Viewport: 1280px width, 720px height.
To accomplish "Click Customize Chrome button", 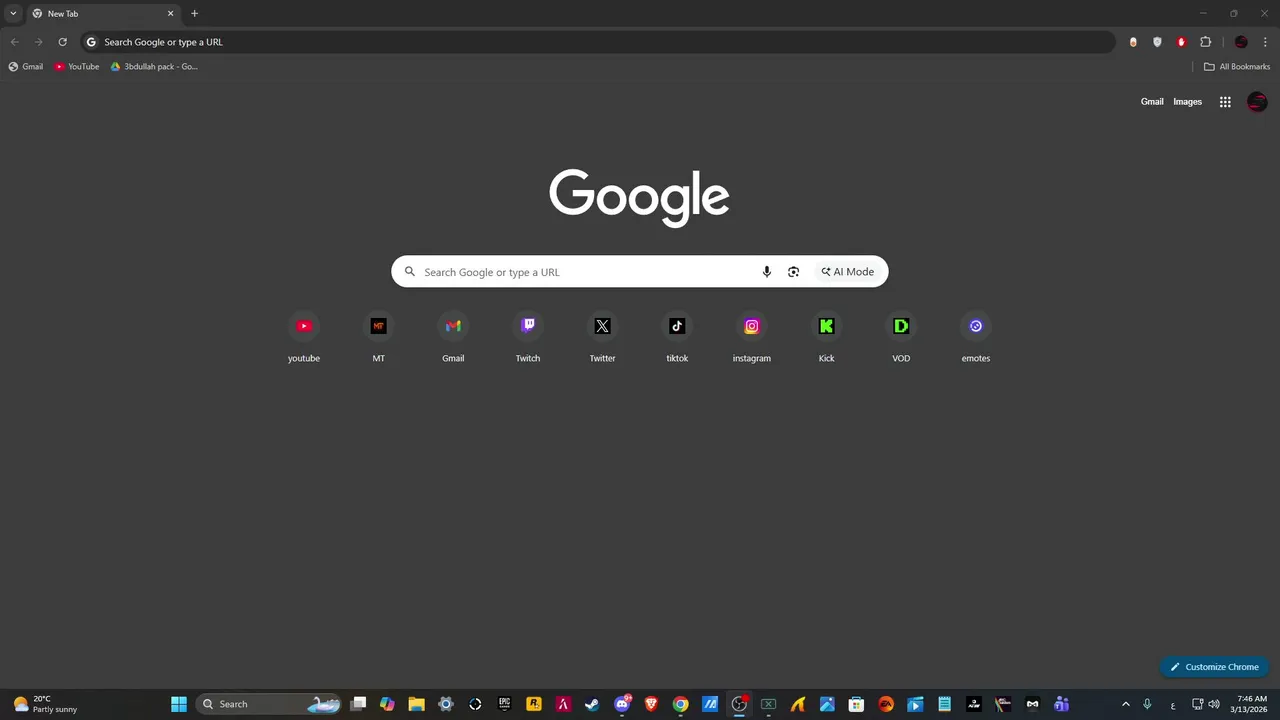I will click(1215, 667).
